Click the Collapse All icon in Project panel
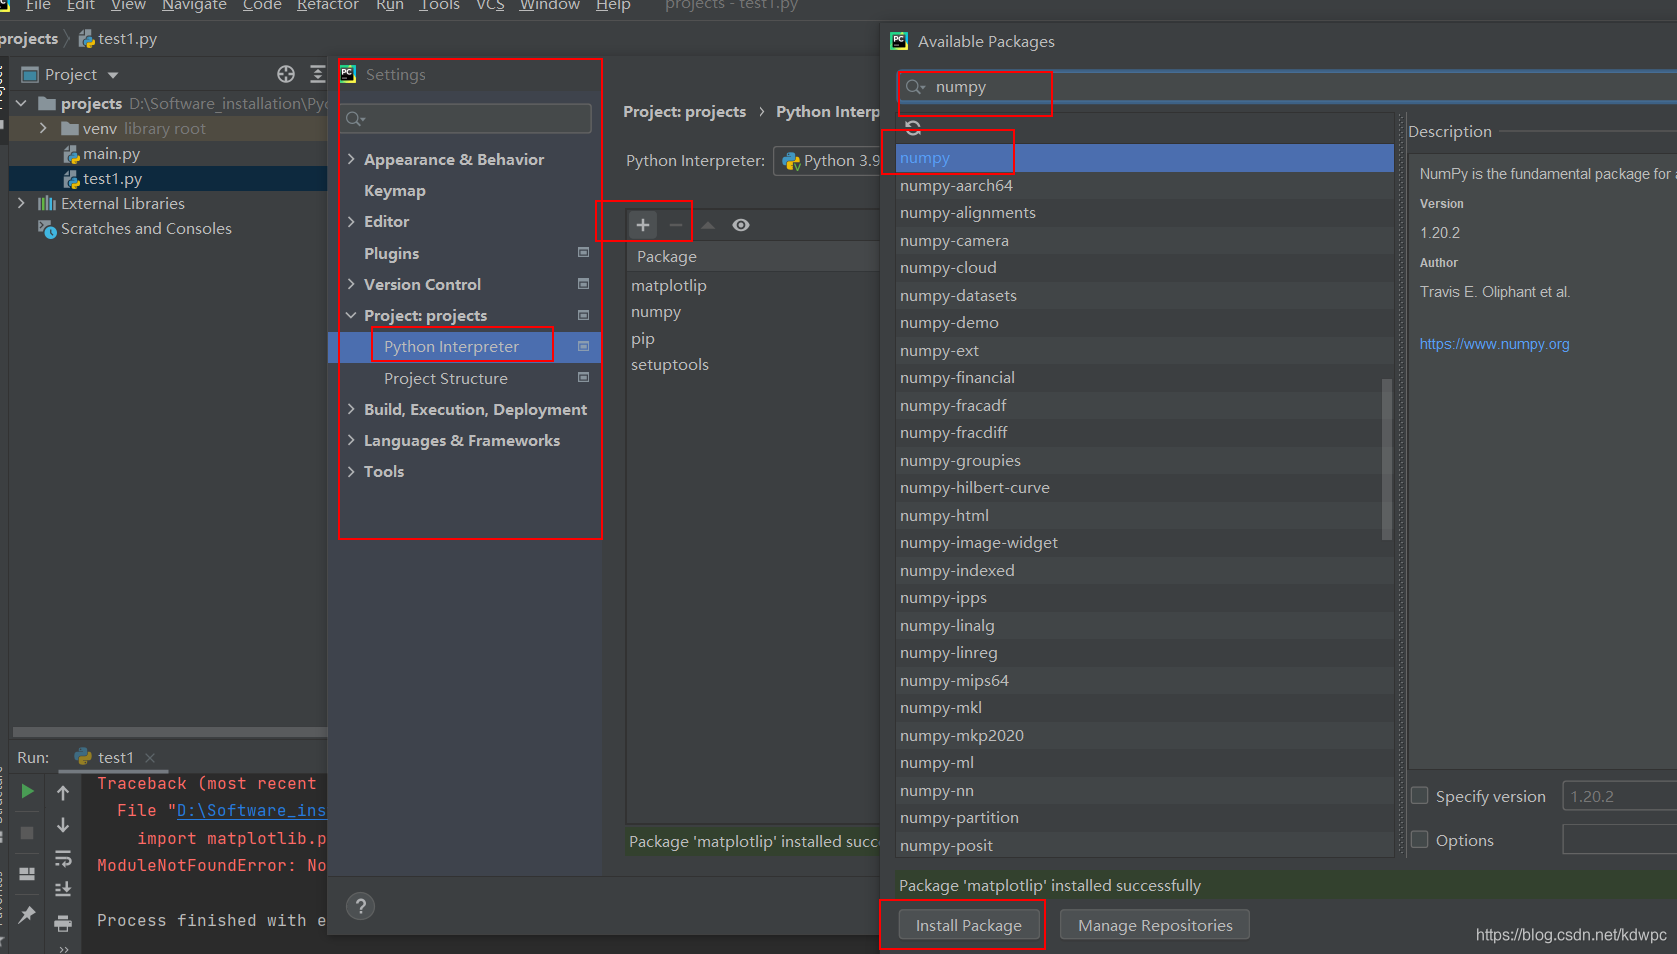This screenshot has width=1677, height=954. (317, 74)
